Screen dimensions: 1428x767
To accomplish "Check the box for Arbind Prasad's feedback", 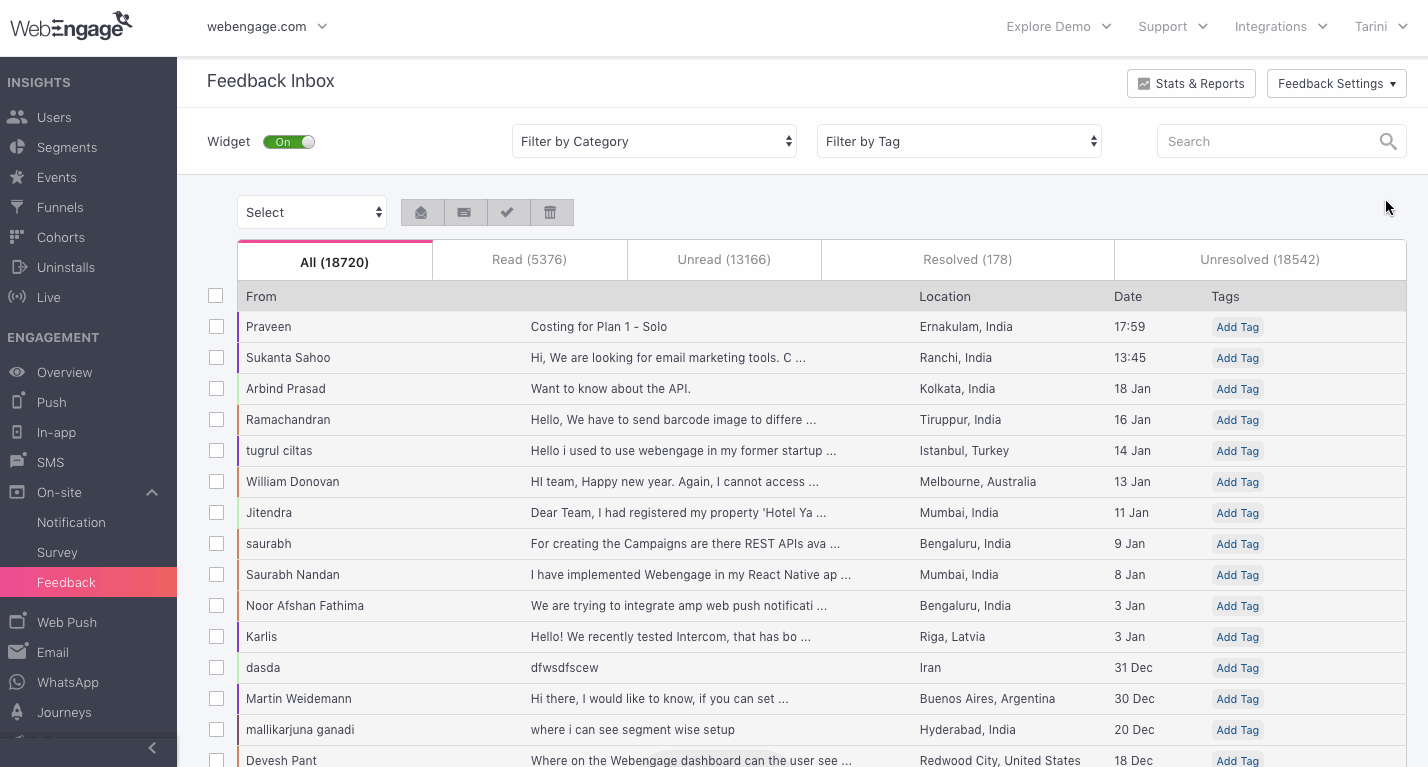I will click(x=216, y=389).
